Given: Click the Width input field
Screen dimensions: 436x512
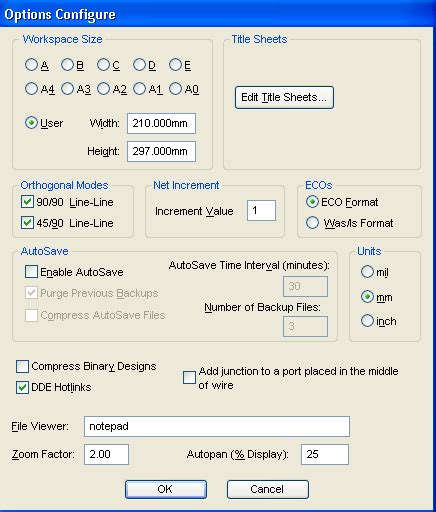Looking at the screenshot, I should [x=161, y=123].
